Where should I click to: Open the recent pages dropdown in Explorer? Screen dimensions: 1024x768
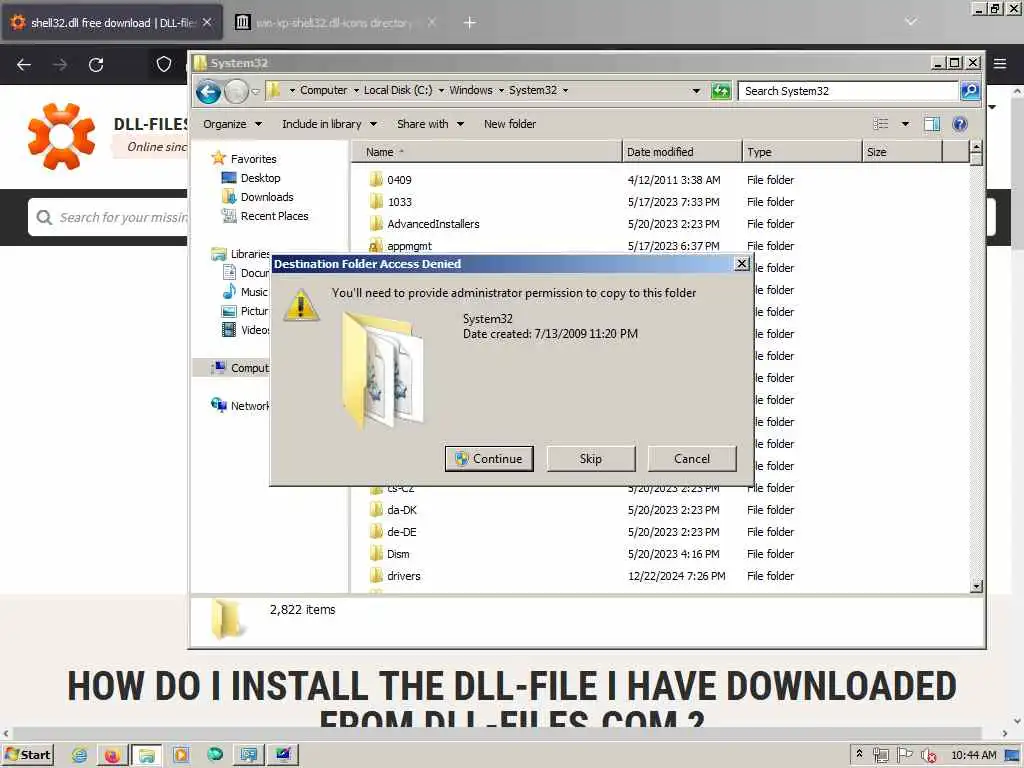[256, 91]
